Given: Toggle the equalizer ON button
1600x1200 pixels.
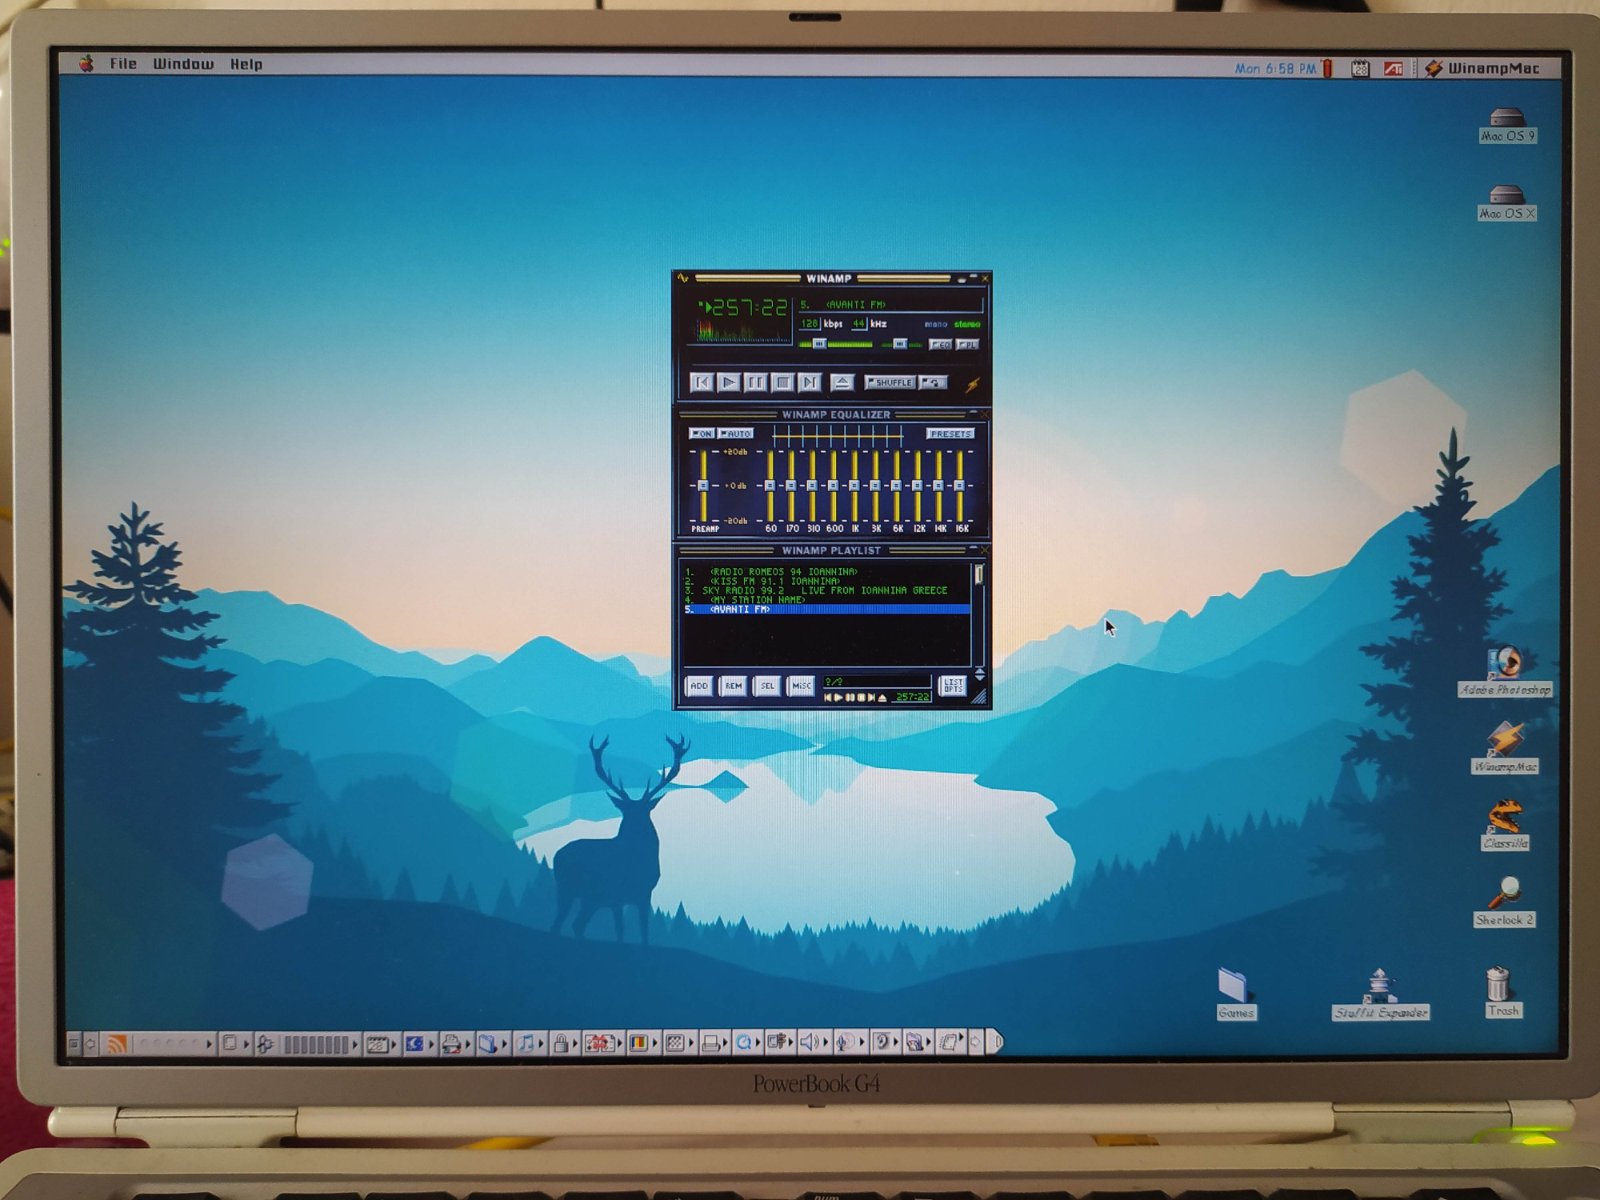Looking at the screenshot, I should tap(701, 434).
